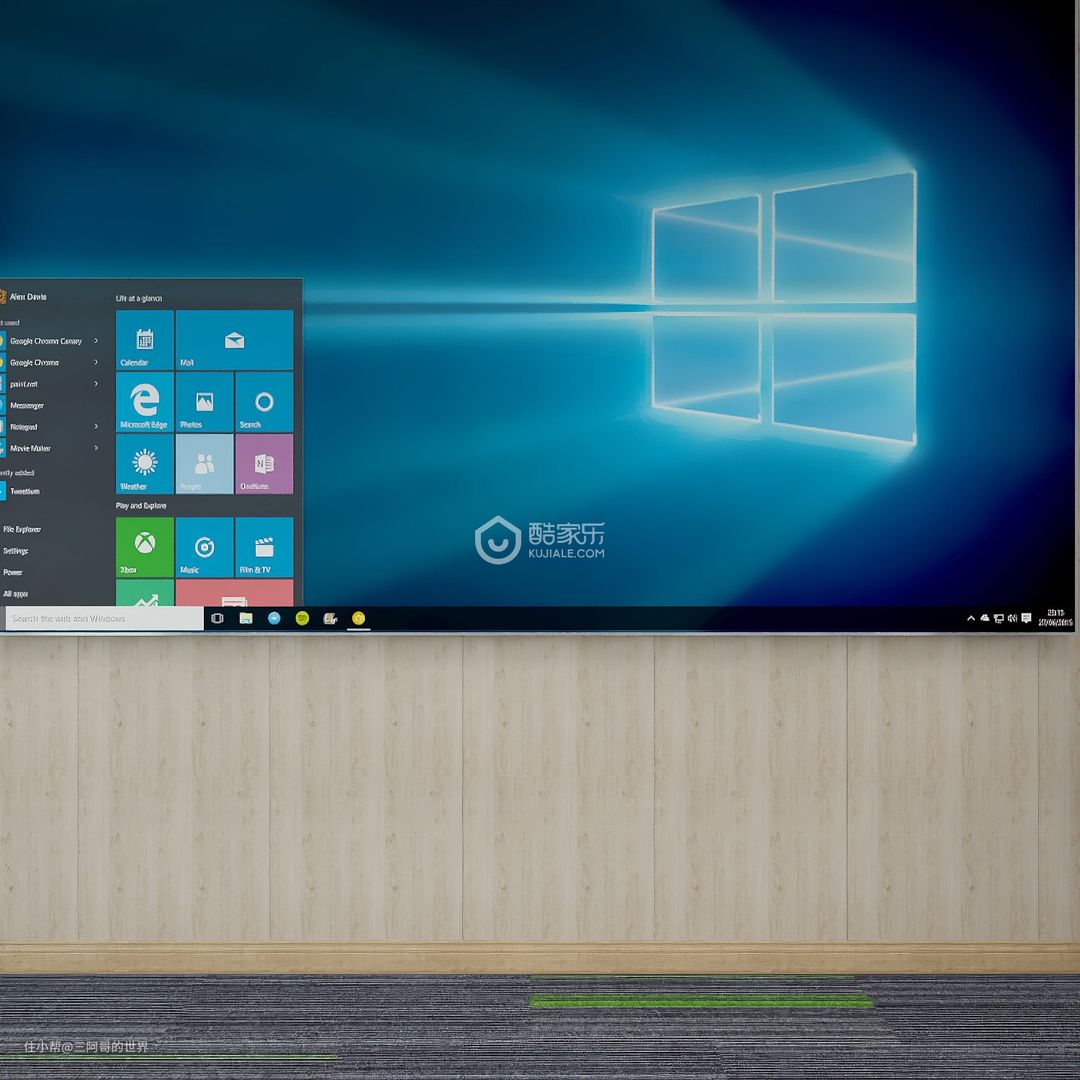Viewport: 1080px width, 1080px height.
Task: Show All apps in Start menu
Action: [15, 593]
